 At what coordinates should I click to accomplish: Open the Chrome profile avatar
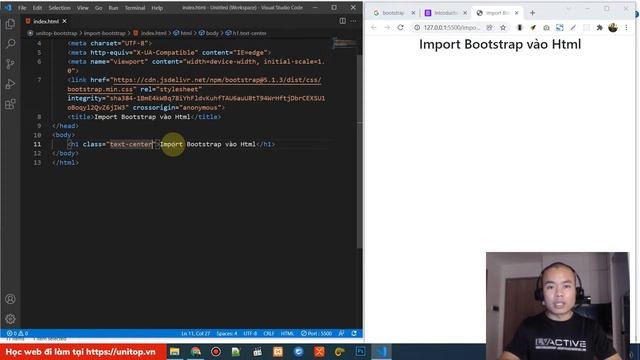(613, 27)
